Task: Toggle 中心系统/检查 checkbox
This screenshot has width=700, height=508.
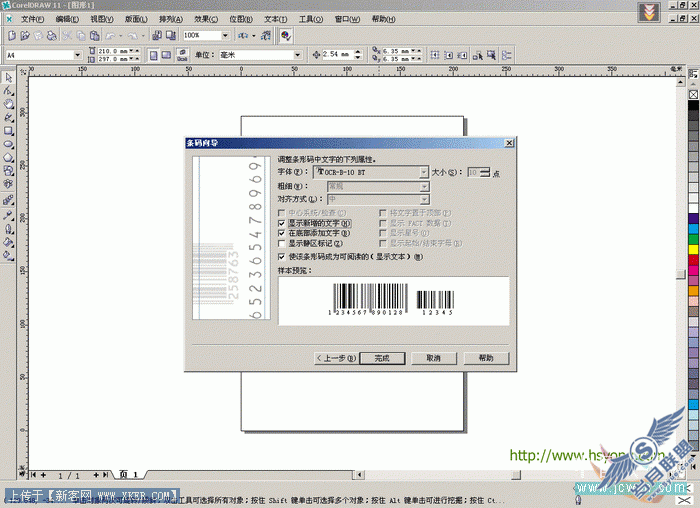Action: point(282,213)
